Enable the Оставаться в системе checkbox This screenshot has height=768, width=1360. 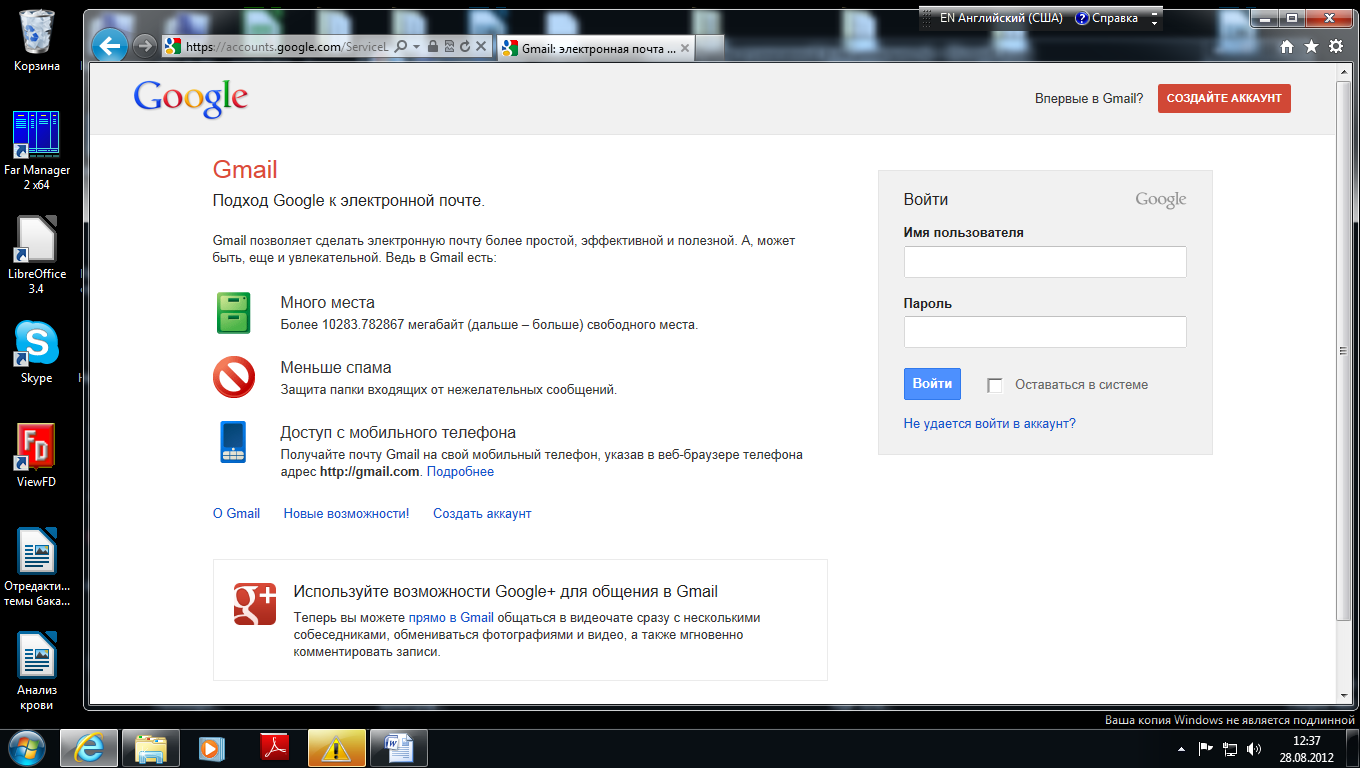[995, 385]
